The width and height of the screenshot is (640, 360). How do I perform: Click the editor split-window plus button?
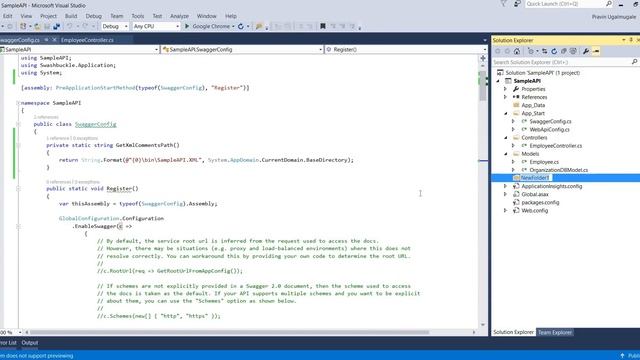(483, 58)
